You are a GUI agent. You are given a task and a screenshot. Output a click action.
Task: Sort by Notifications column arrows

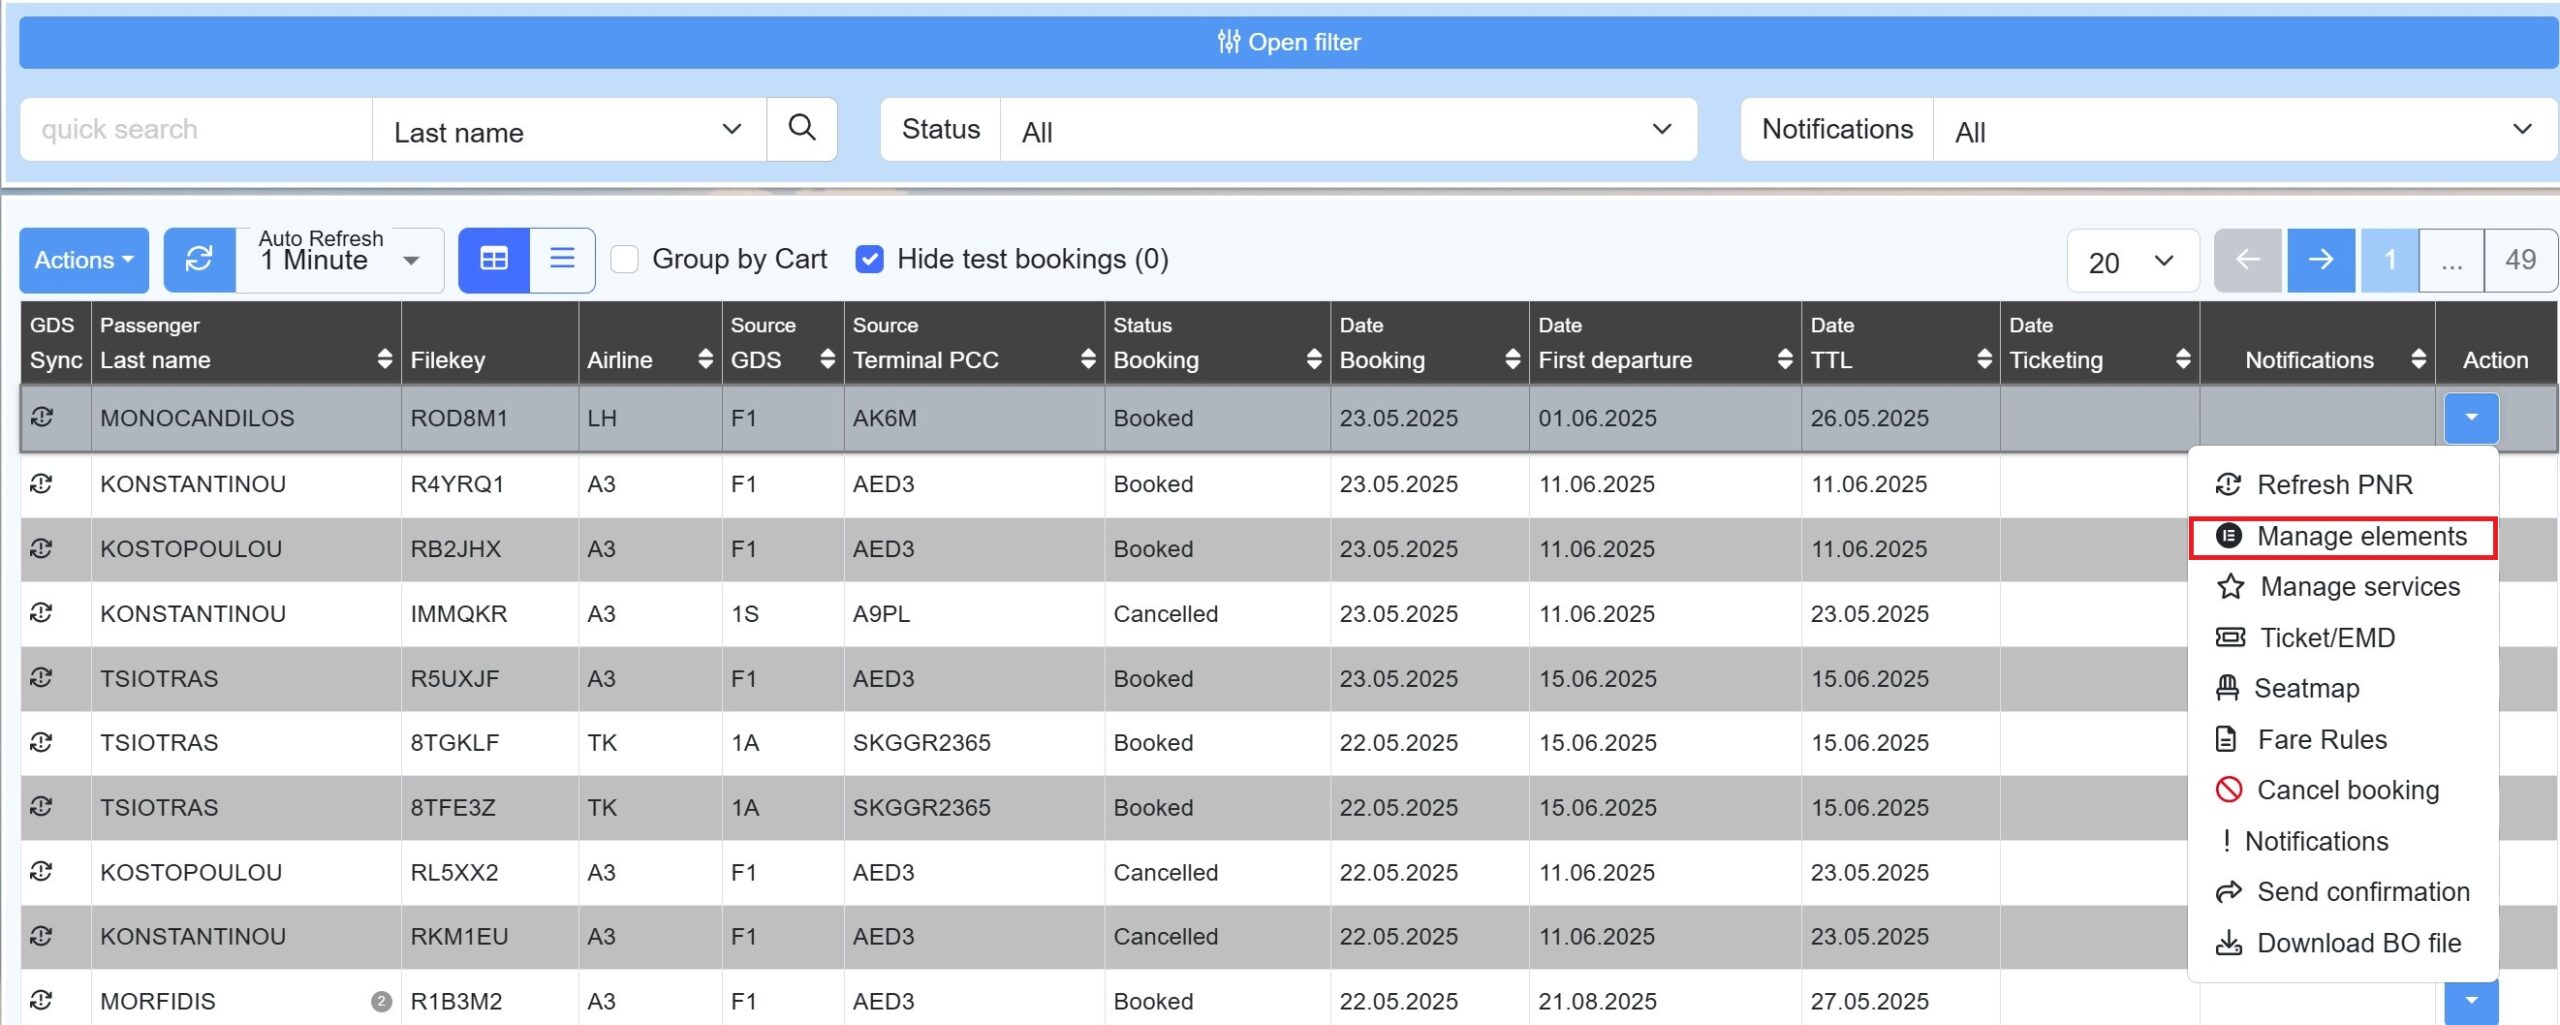pos(2418,359)
